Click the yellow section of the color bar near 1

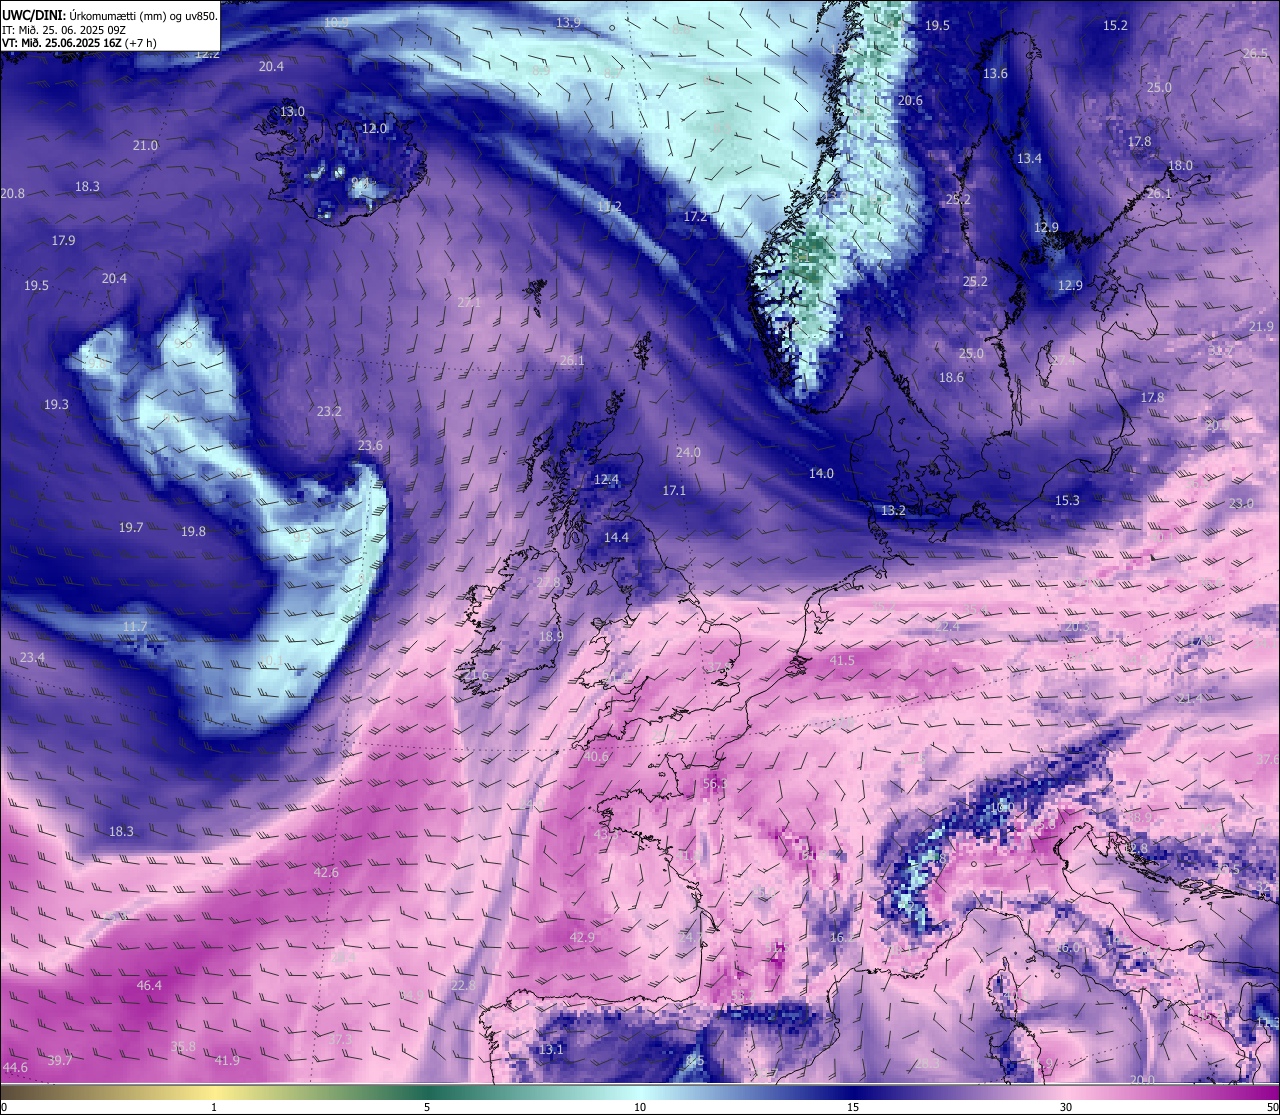tap(214, 1092)
